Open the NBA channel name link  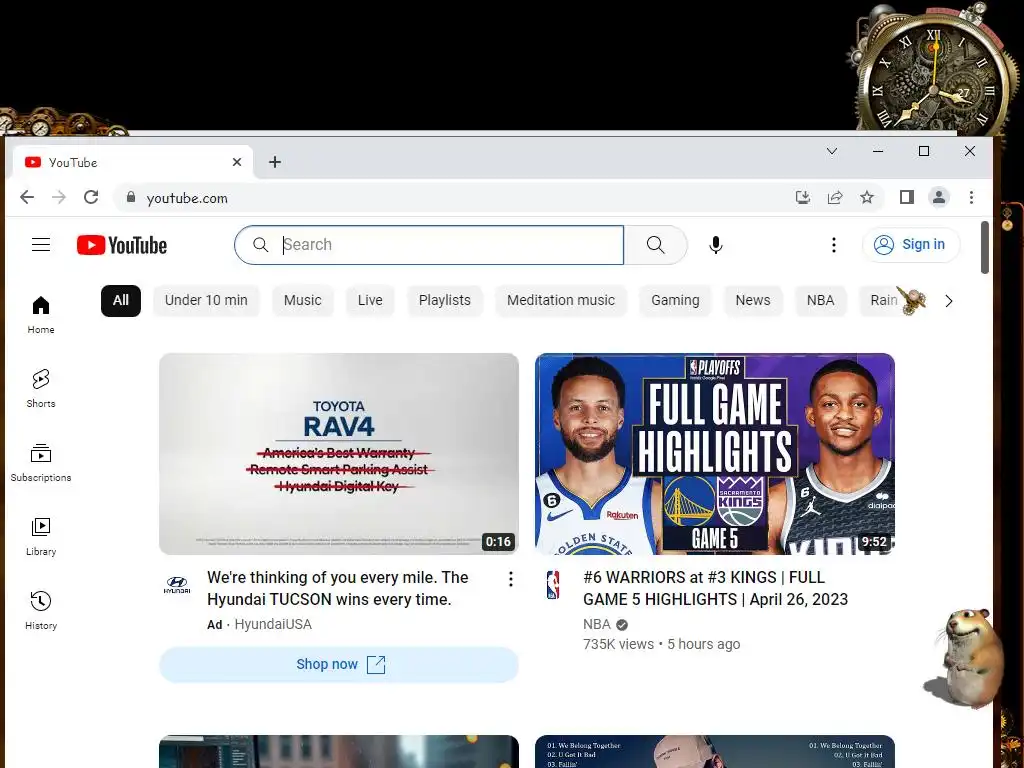[597, 624]
